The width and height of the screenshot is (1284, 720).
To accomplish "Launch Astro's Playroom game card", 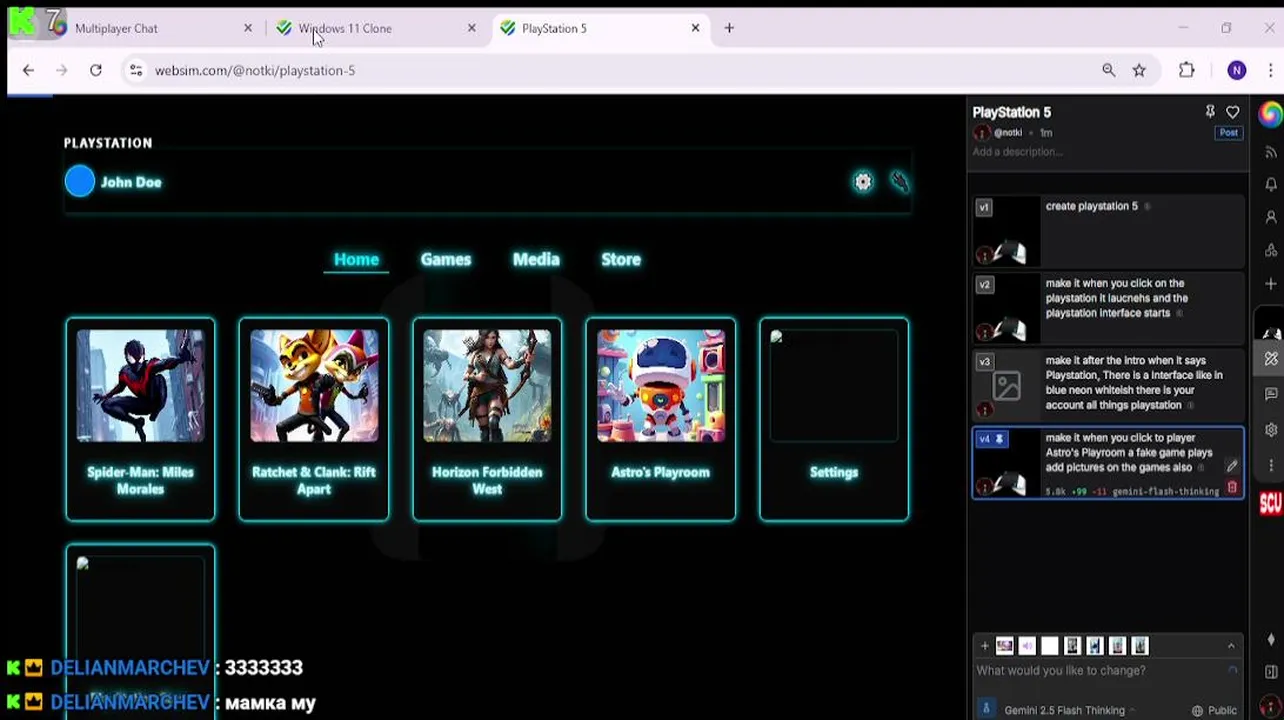I will 660,419.
